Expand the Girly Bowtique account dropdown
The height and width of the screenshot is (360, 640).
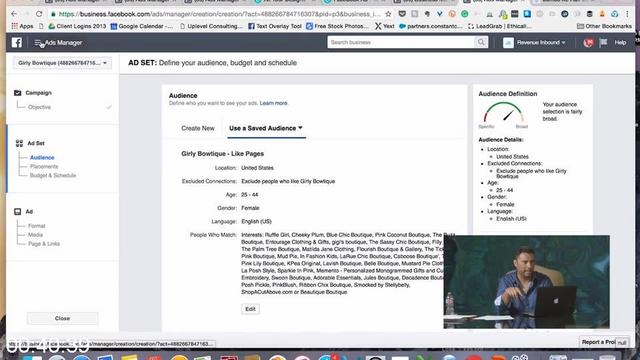pyautogui.click(x=62, y=63)
